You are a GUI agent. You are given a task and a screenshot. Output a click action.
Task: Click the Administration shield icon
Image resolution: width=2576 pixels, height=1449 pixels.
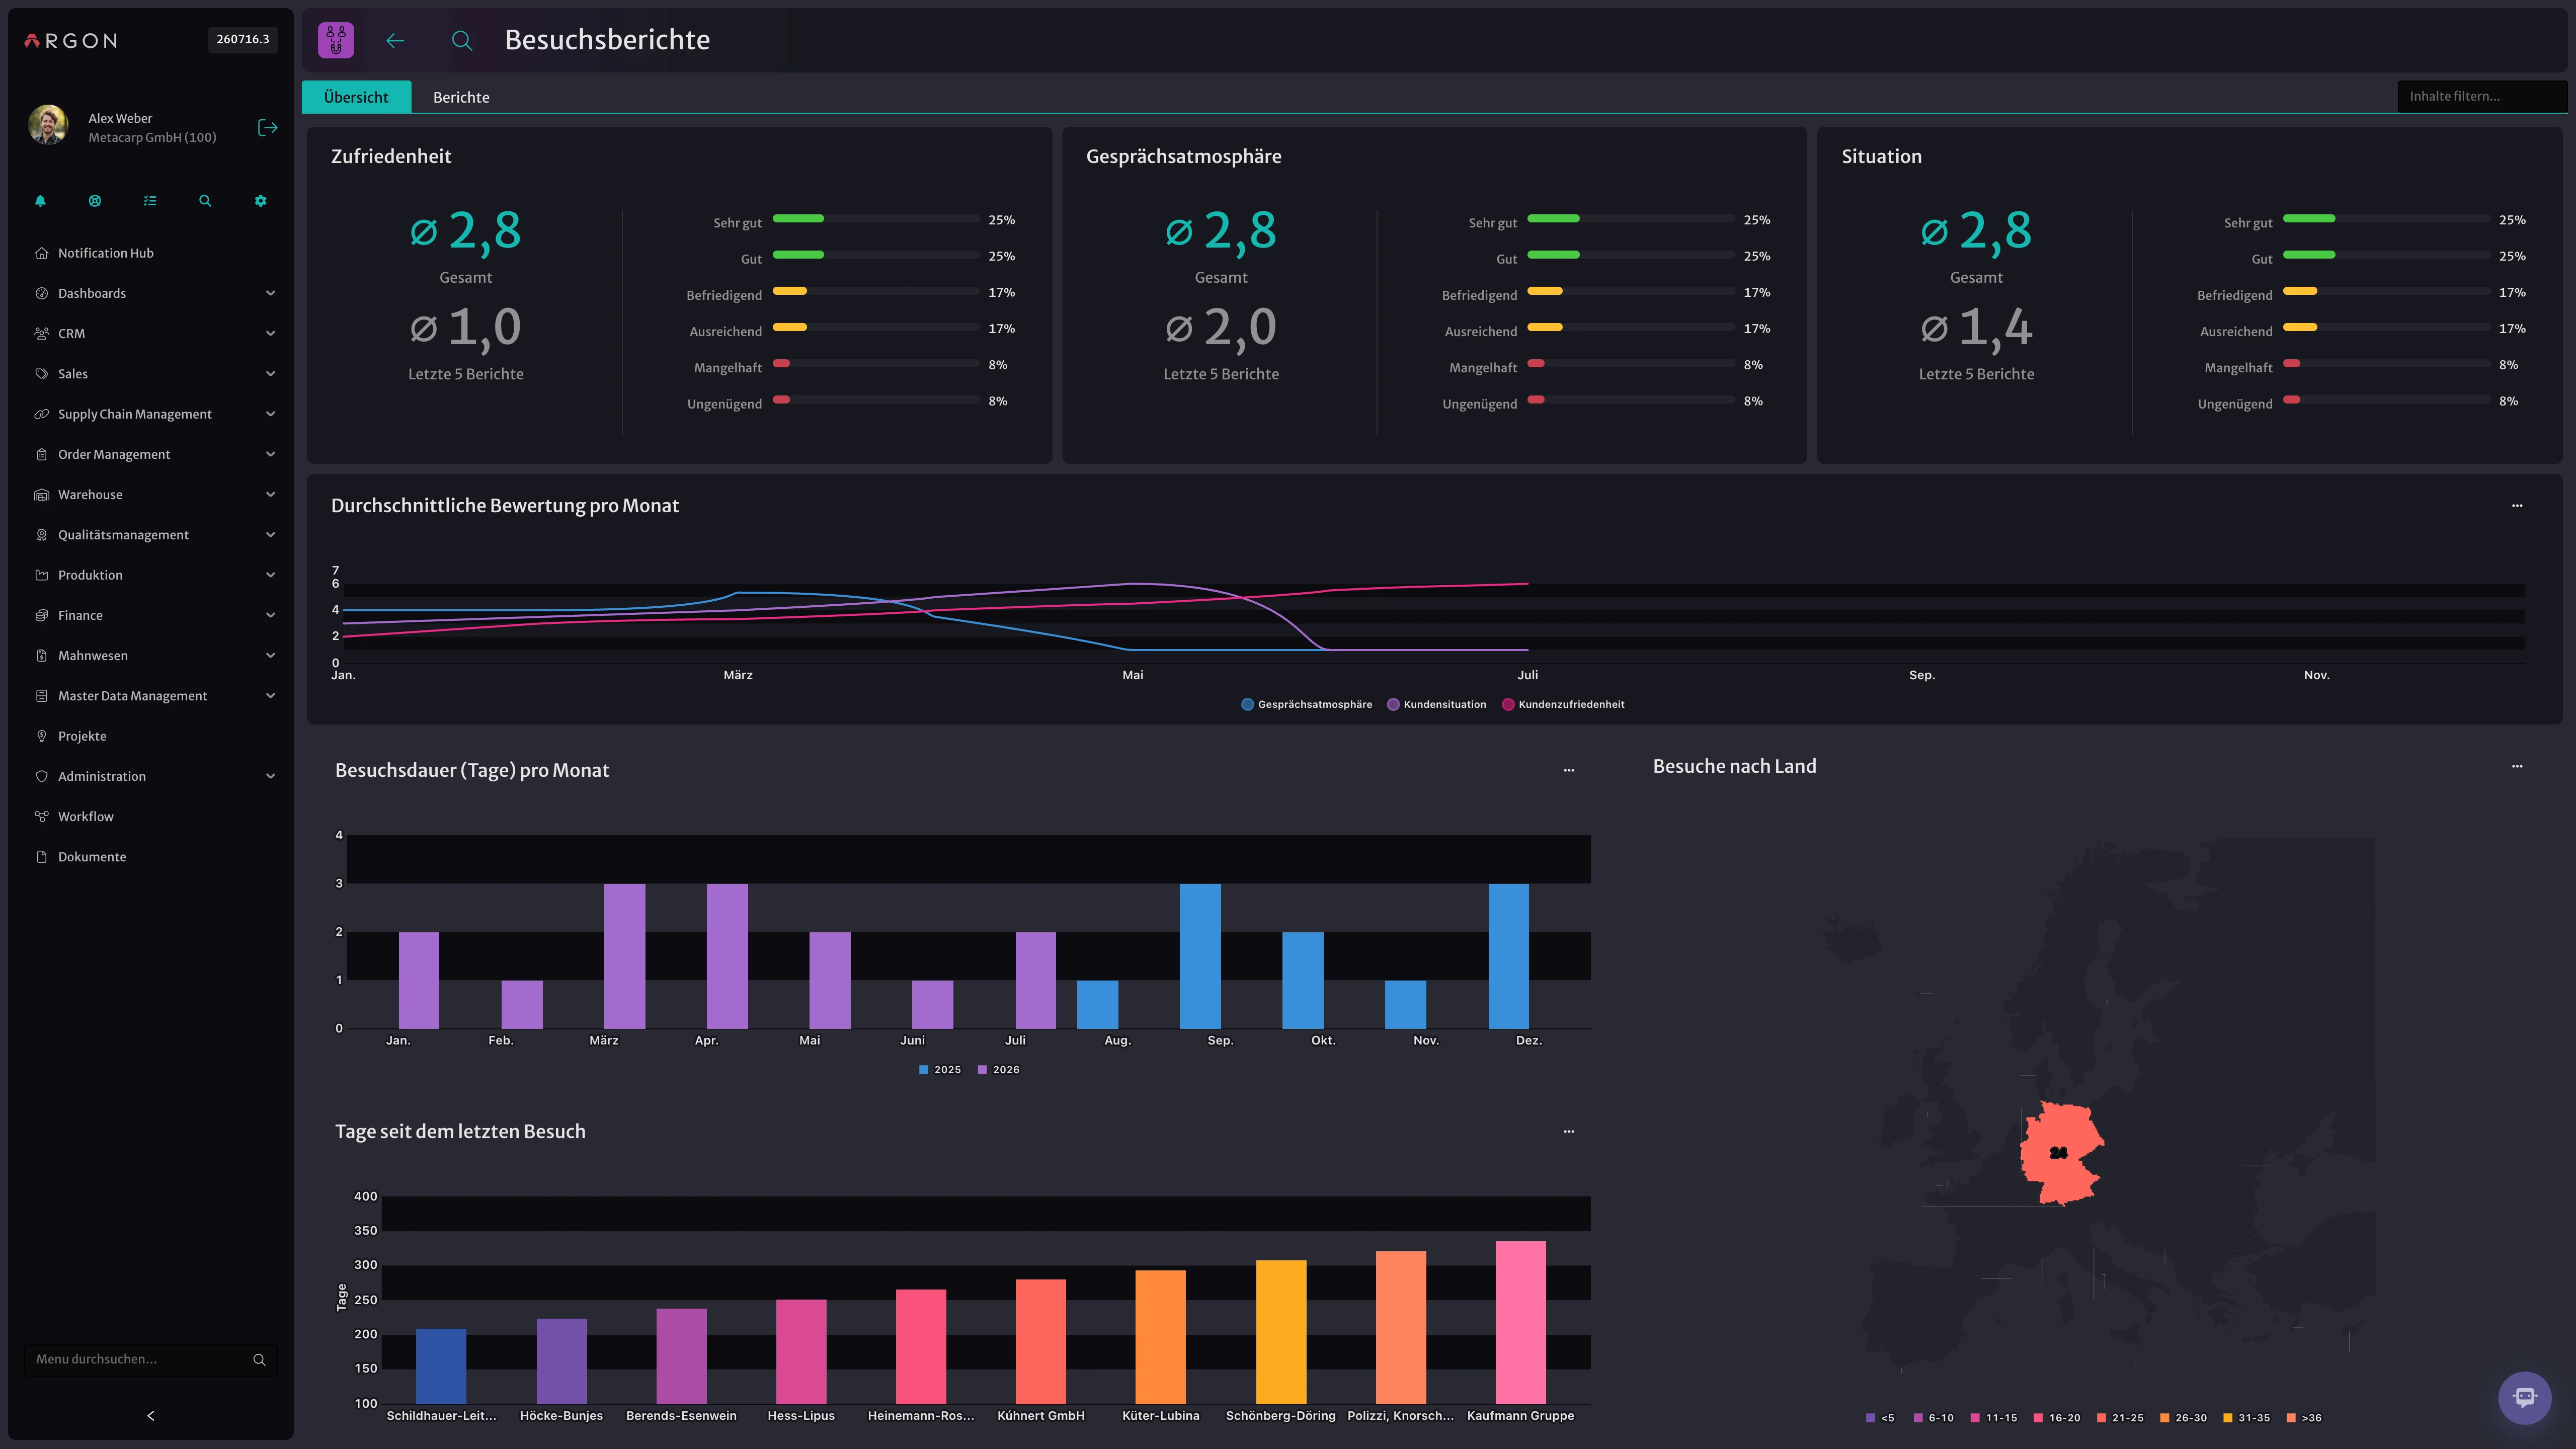[41, 776]
